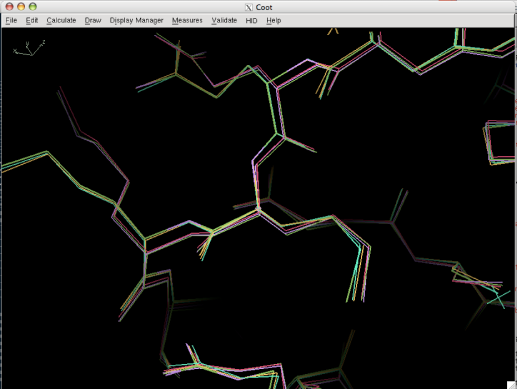This screenshot has width=517, height=389.
Task: Open the Measures menu
Action: tap(187, 20)
